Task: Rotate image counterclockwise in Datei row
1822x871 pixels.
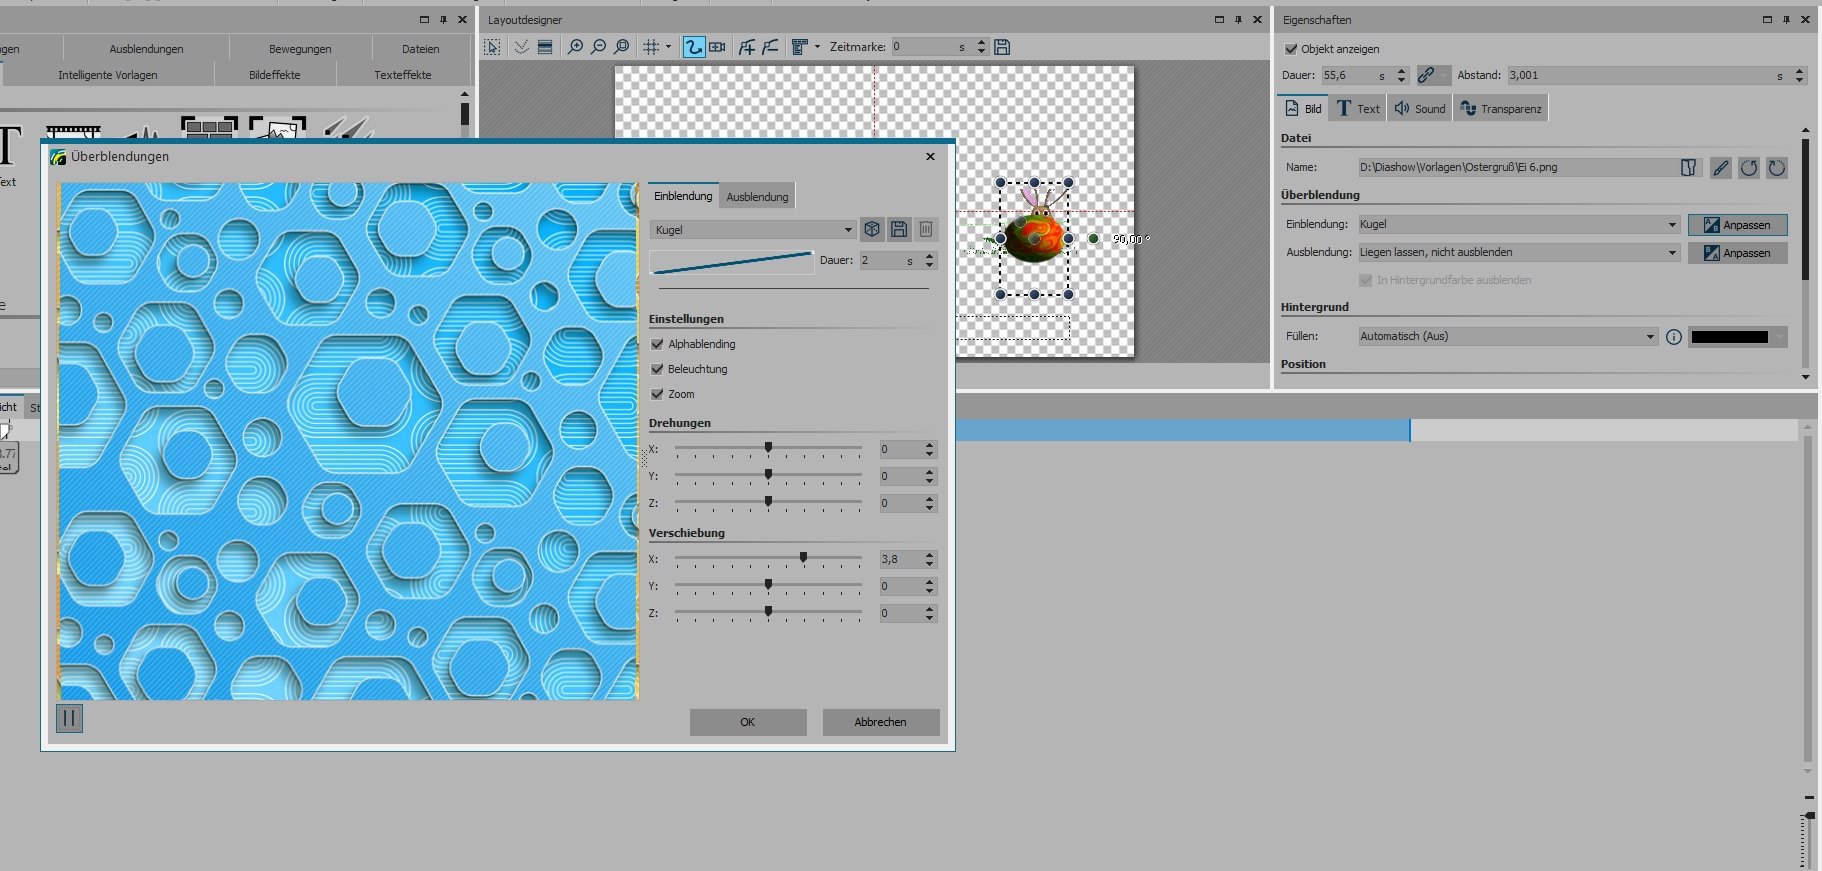Action: coord(1748,168)
